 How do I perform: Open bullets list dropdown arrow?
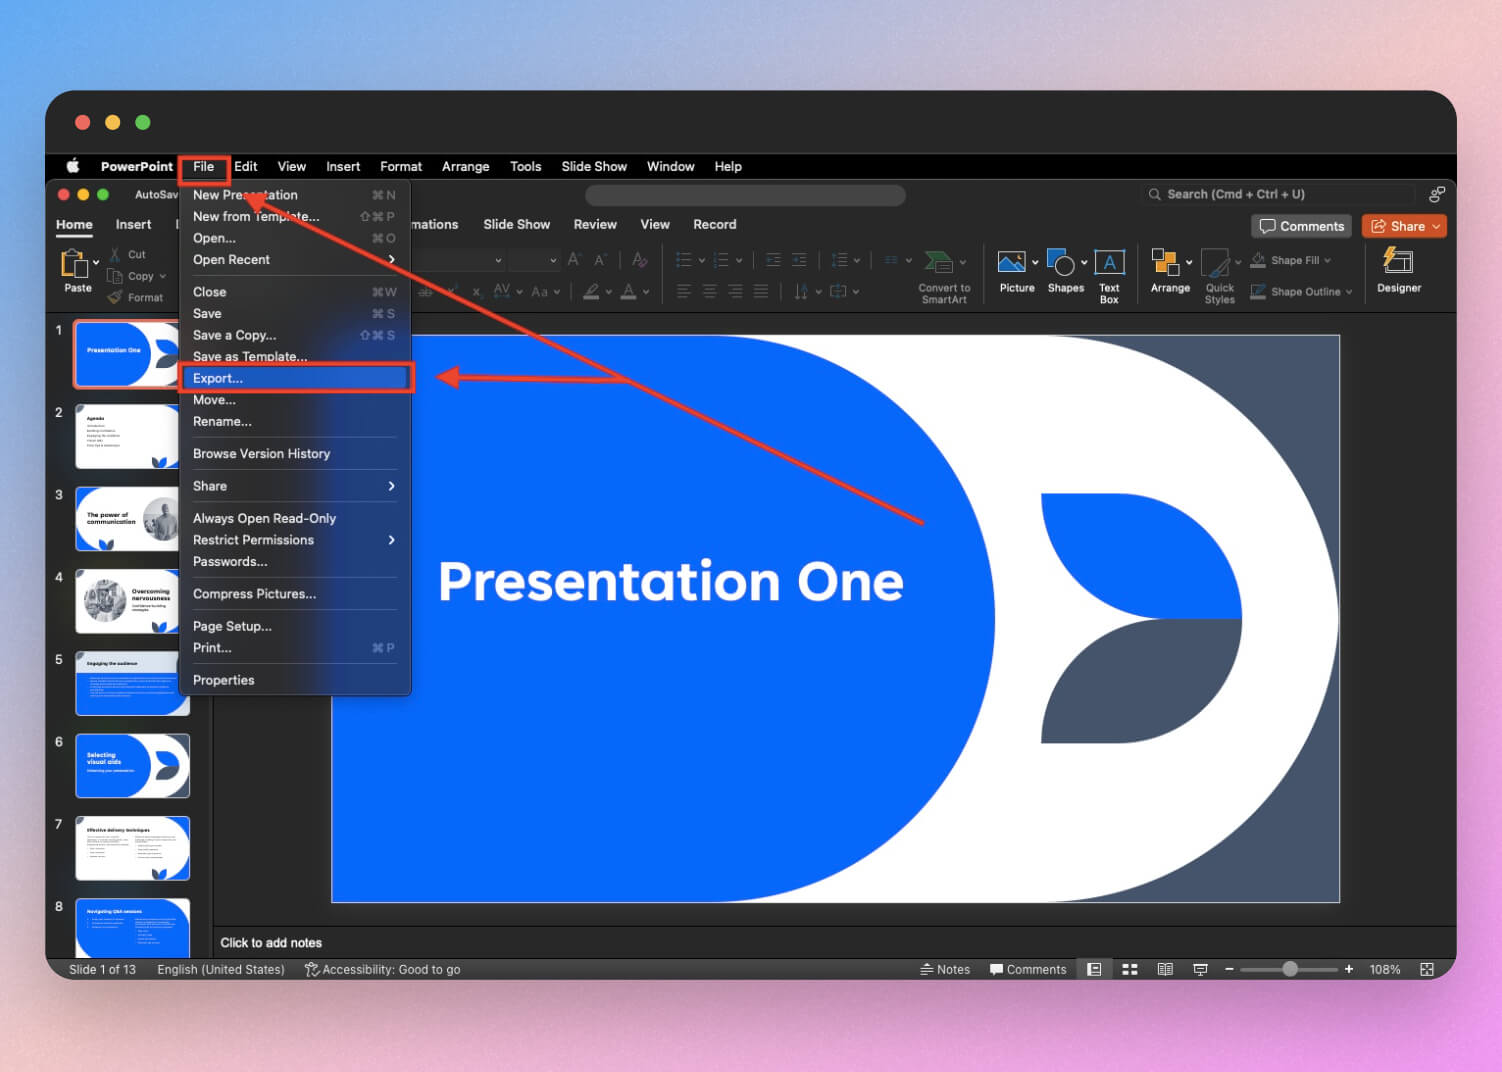tap(701, 260)
